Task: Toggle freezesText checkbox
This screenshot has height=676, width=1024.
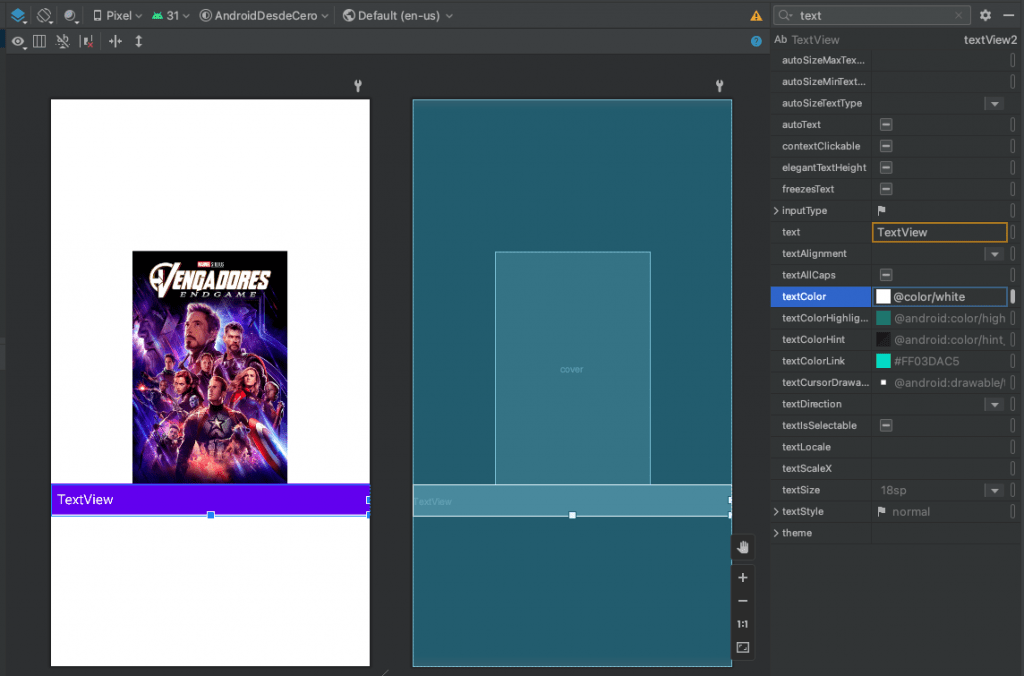Action: tap(886, 189)
